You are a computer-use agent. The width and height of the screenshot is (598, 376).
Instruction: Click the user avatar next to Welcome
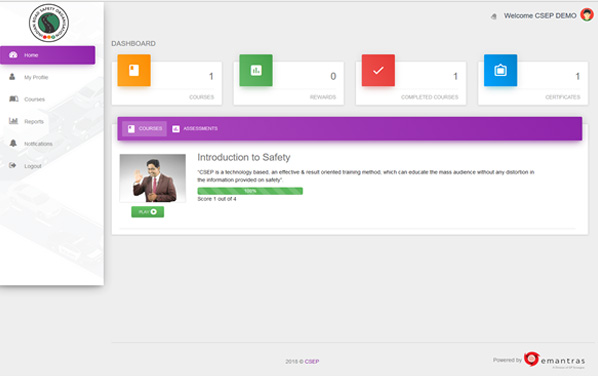coord(587,15)
